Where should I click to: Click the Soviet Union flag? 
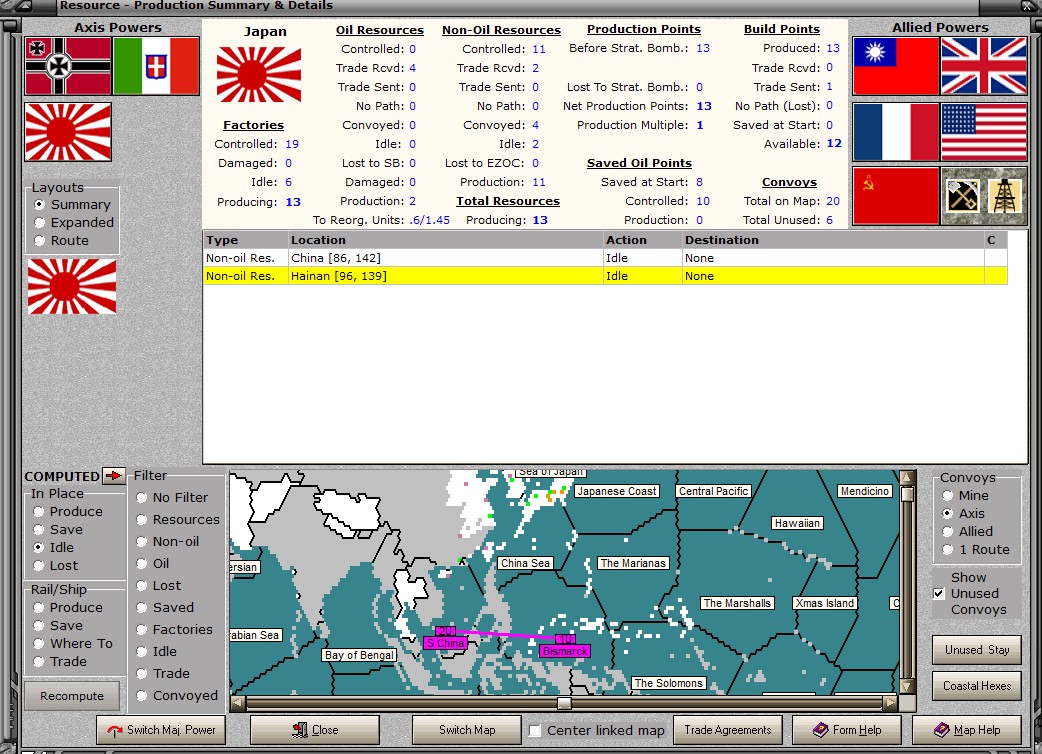[895, 196]
